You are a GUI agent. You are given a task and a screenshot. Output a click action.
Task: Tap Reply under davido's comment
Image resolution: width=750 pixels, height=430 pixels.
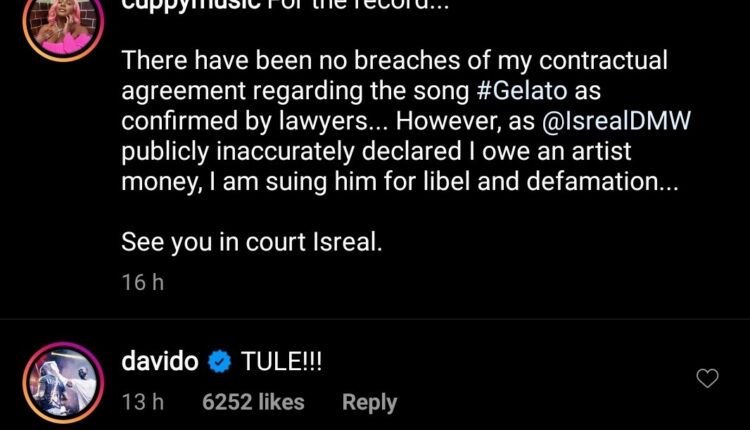point(369,402)
